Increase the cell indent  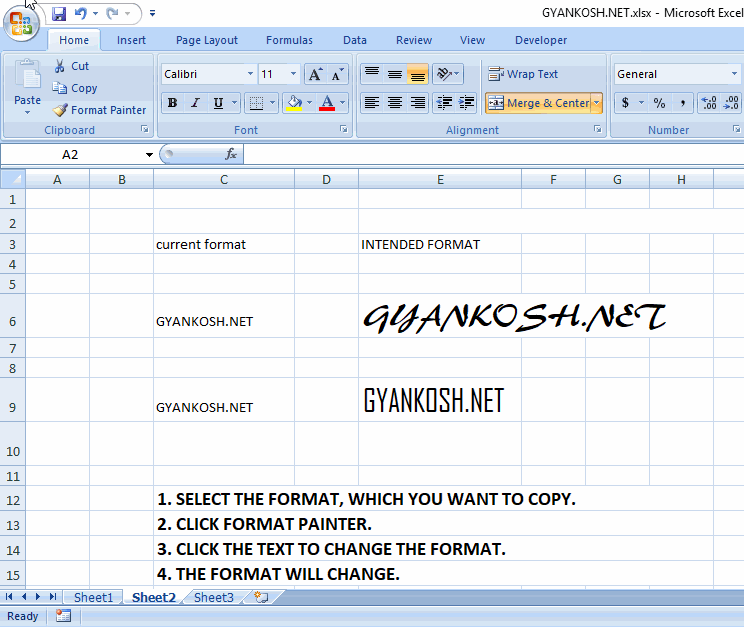pyautogui.click(x=466, y=103)
